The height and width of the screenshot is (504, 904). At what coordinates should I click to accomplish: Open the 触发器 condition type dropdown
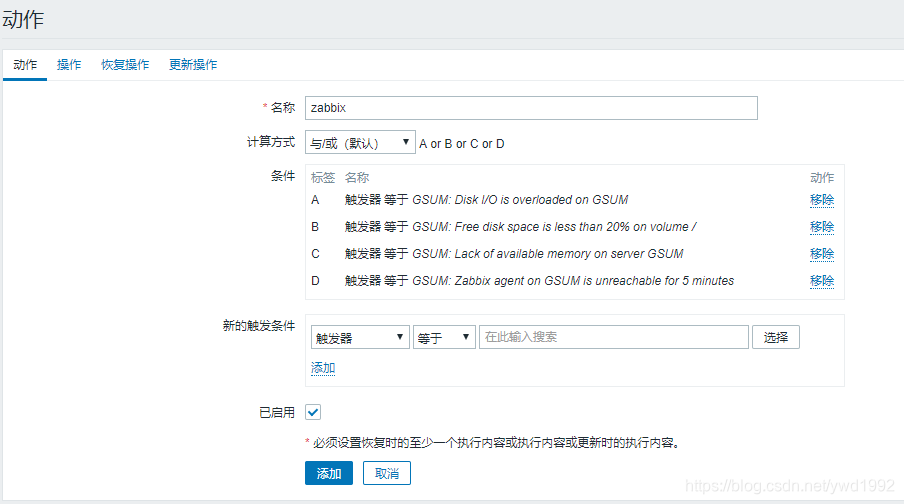pos(360,337)
